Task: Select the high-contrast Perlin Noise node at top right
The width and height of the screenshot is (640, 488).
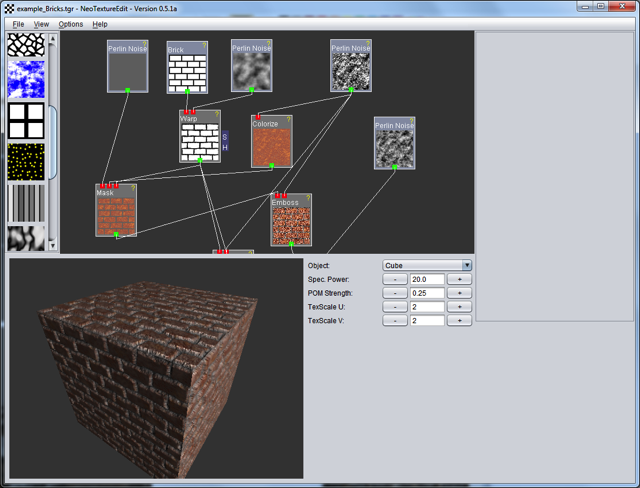Action: pos(351,65)
